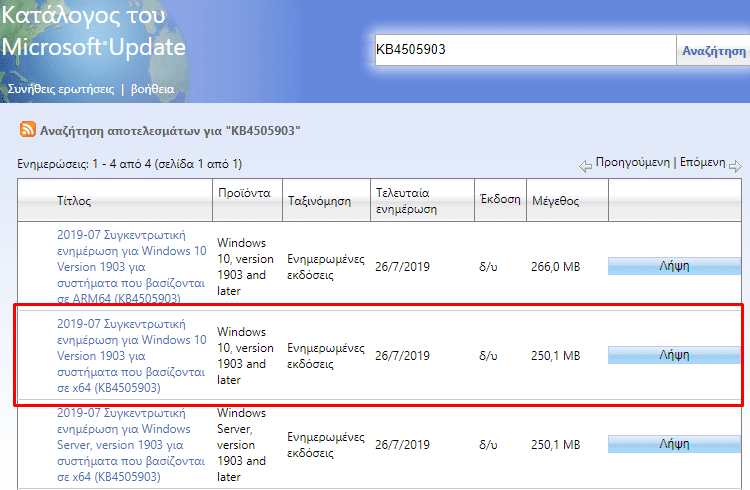Open the ARM64 KB4505903 update title link
Viewport: 750px width, 490px height.
(132, 267)
